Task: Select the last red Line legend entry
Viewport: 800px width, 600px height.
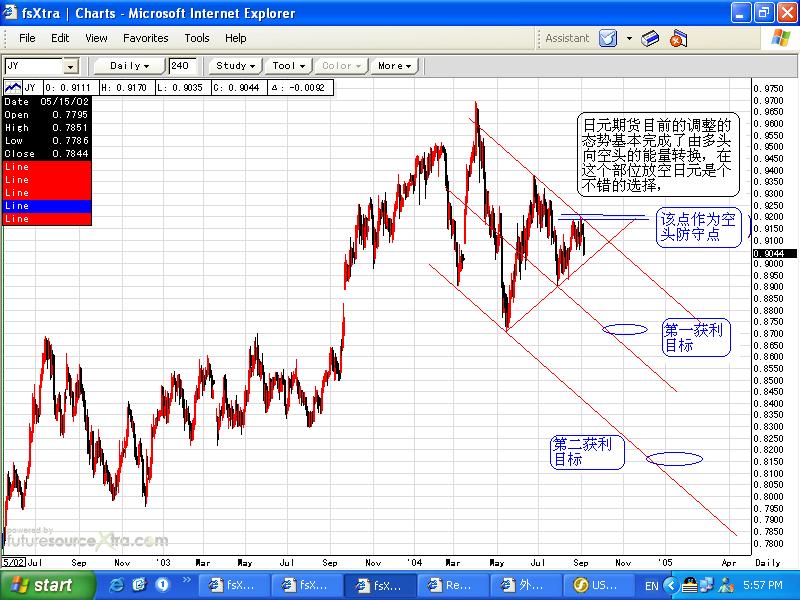Action: [x=46, y=219]
